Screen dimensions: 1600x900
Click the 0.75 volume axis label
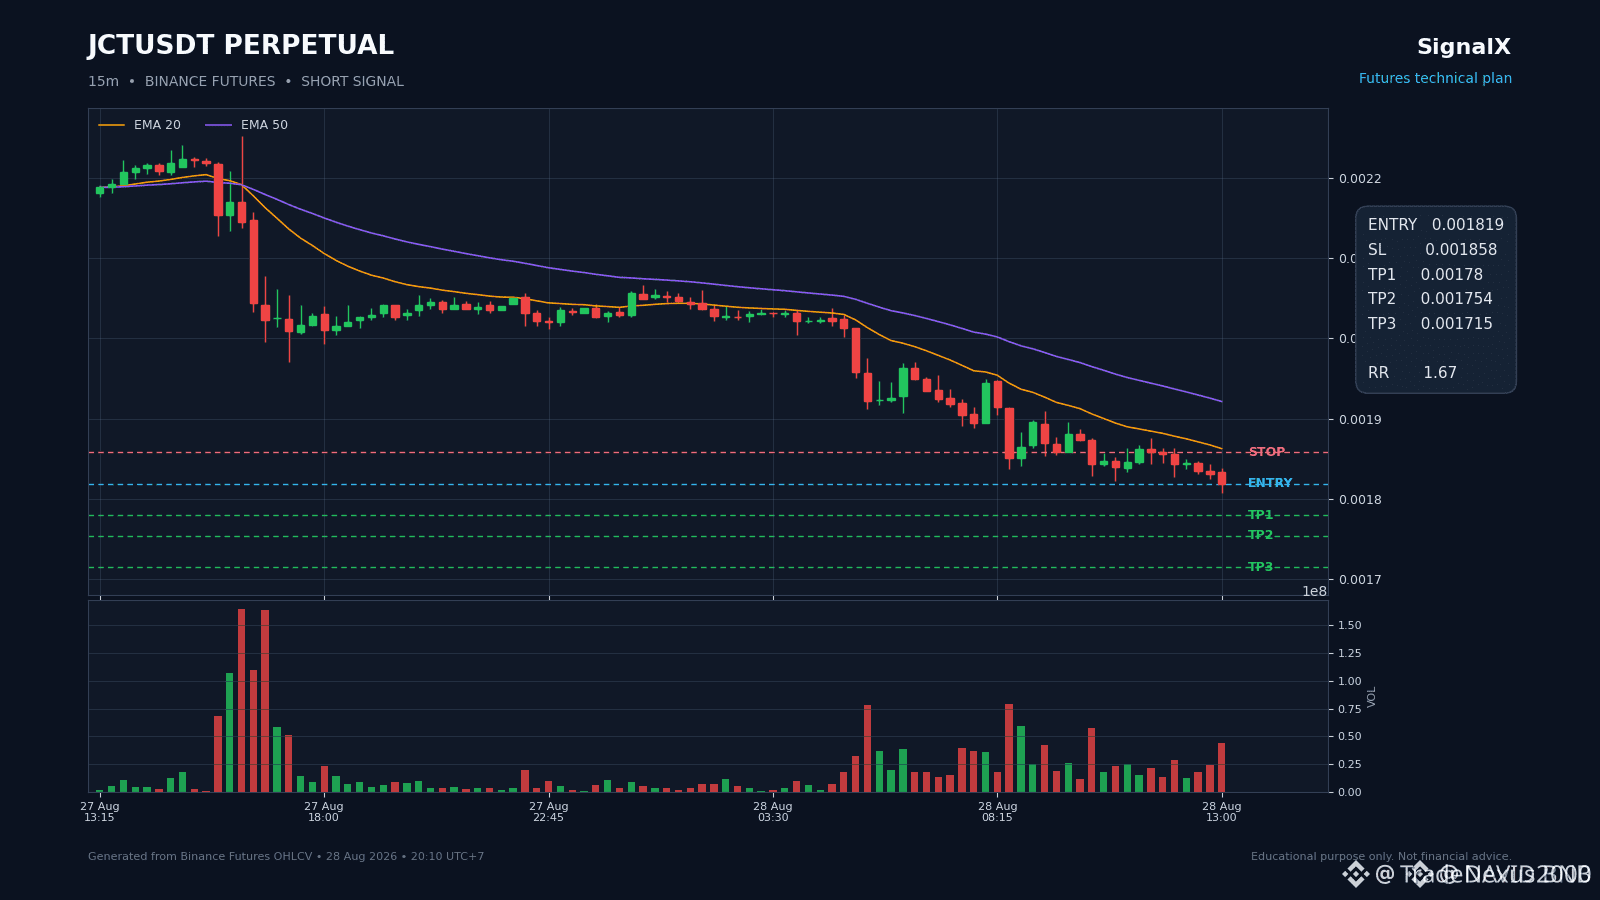[1350, 710]
